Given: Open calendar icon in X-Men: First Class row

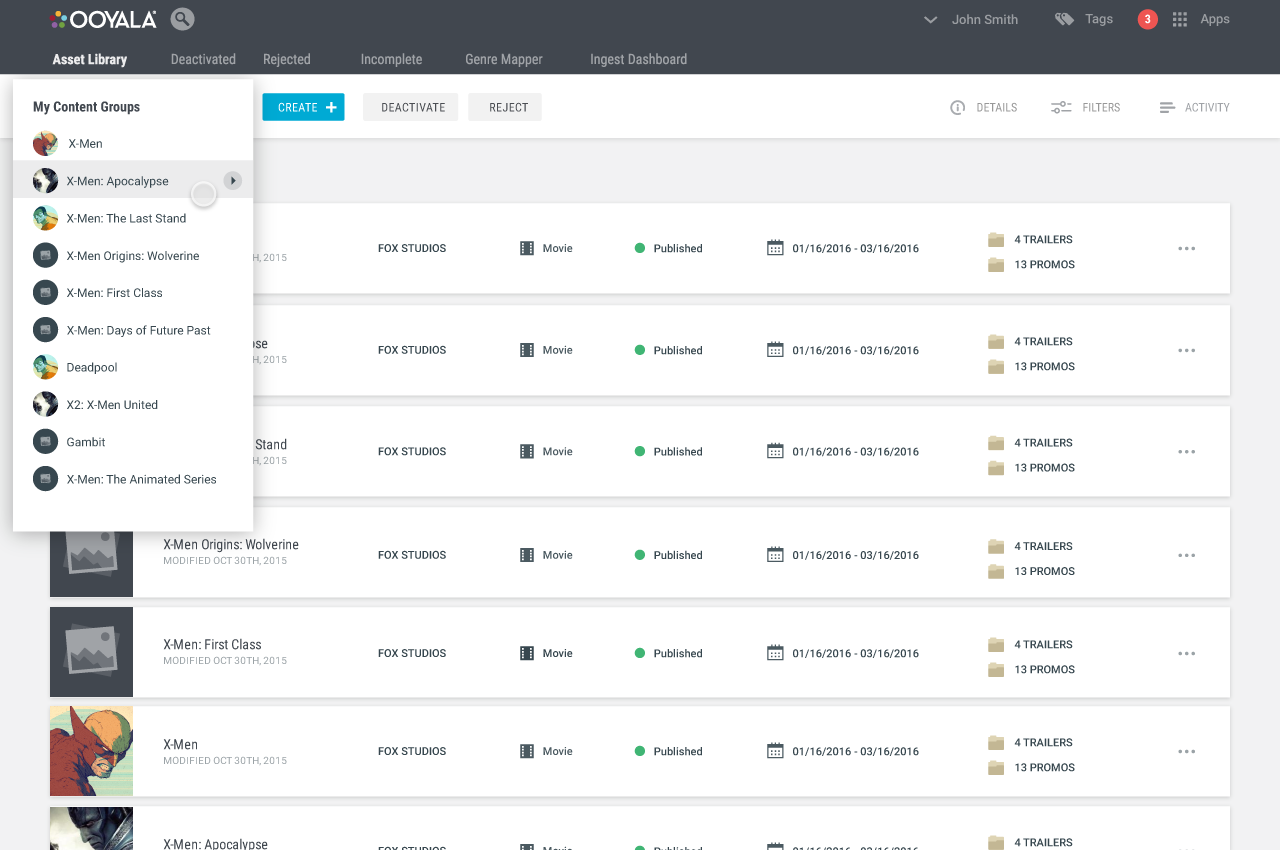Looking at the screenshot, I should point(775,652).
